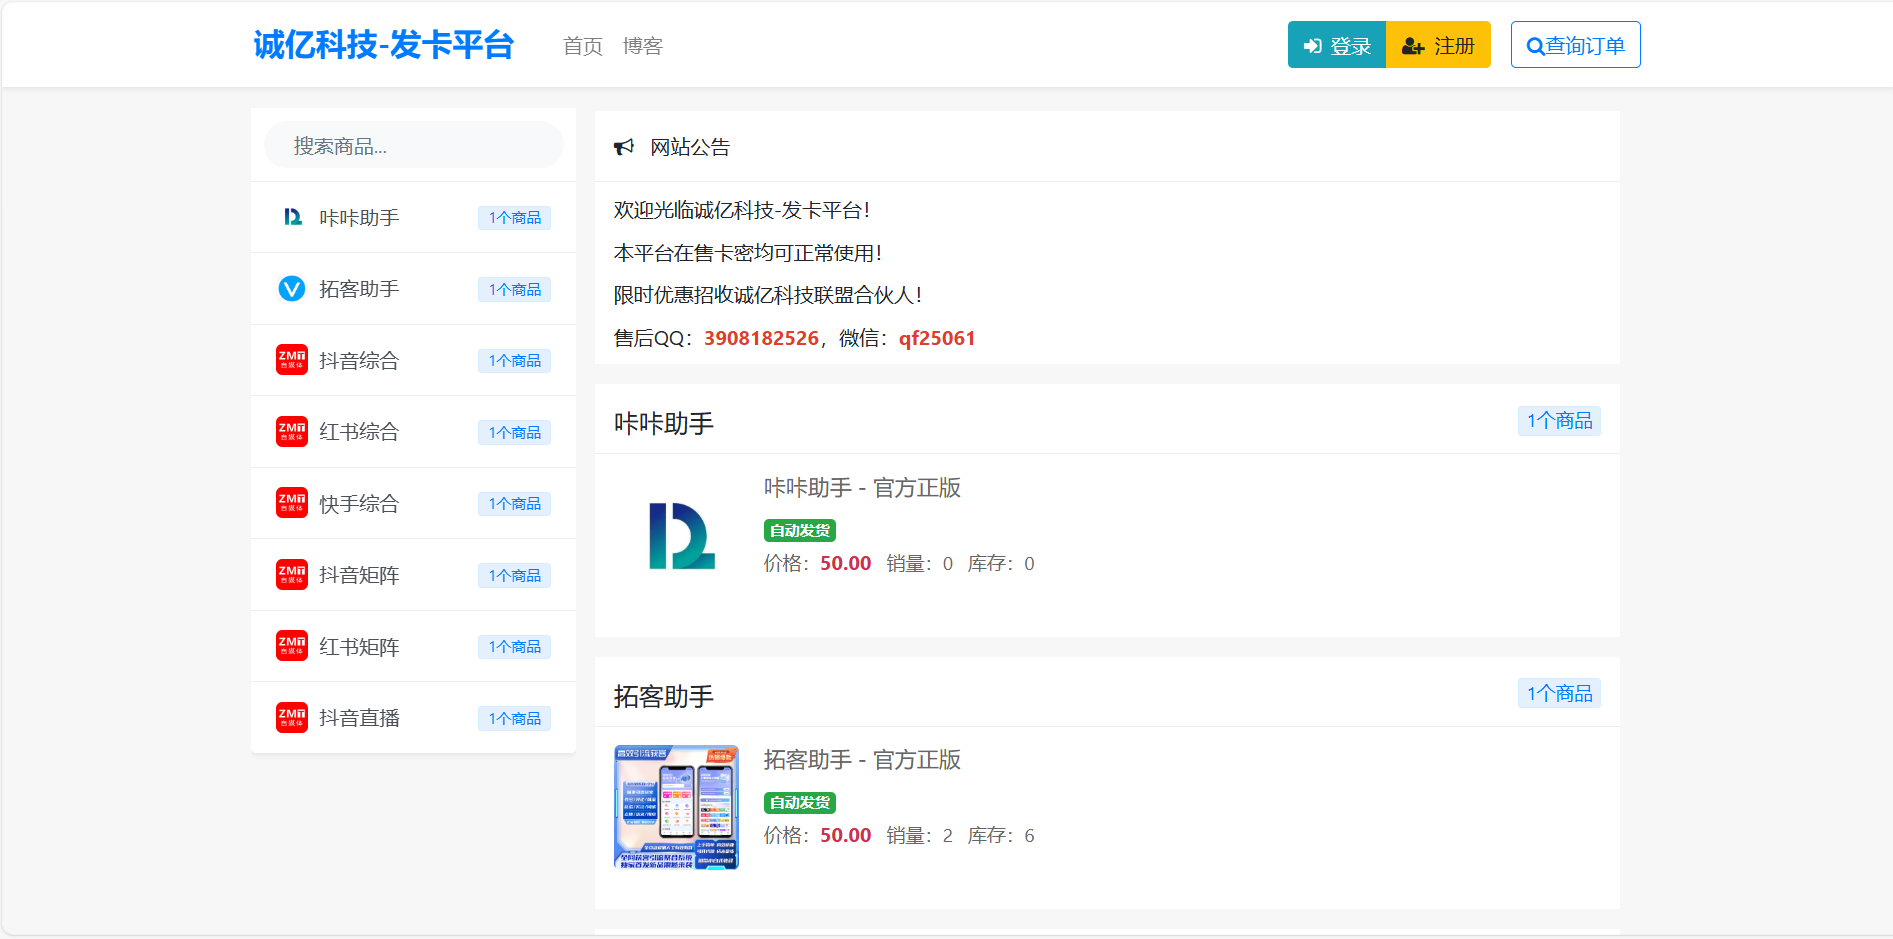Select 红书矩阵 category in sidebar
This screenshot has width=1893, height=939.
[413, 646]
